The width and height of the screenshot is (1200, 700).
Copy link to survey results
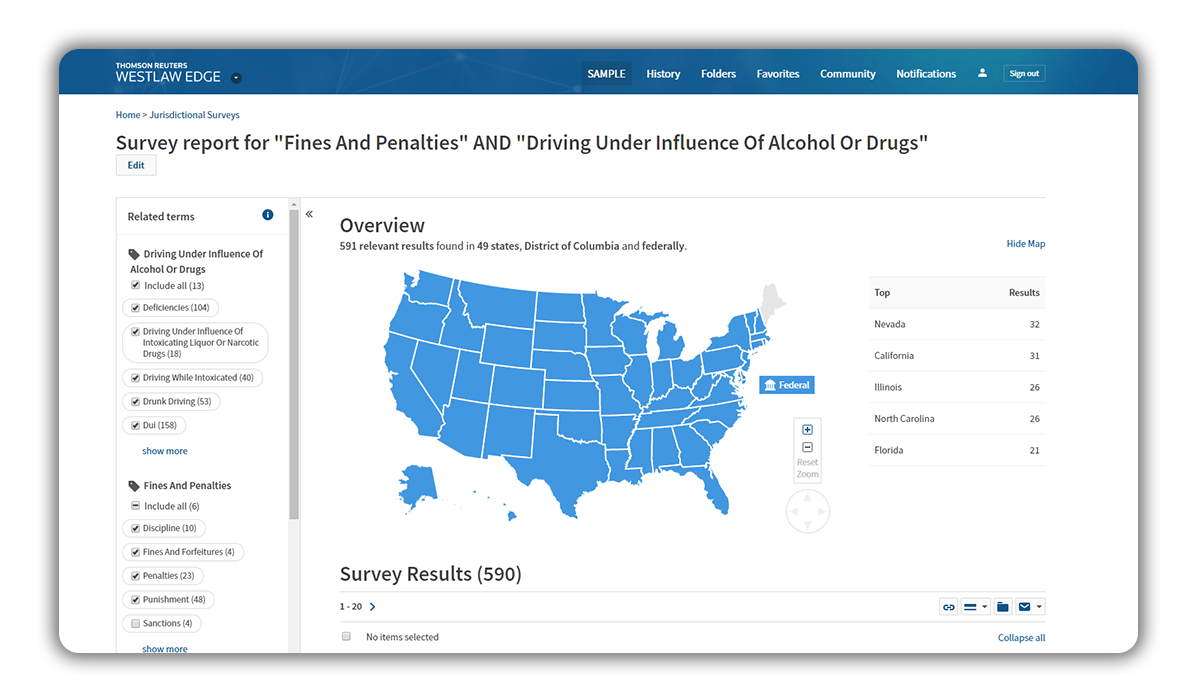click(949, 607)
